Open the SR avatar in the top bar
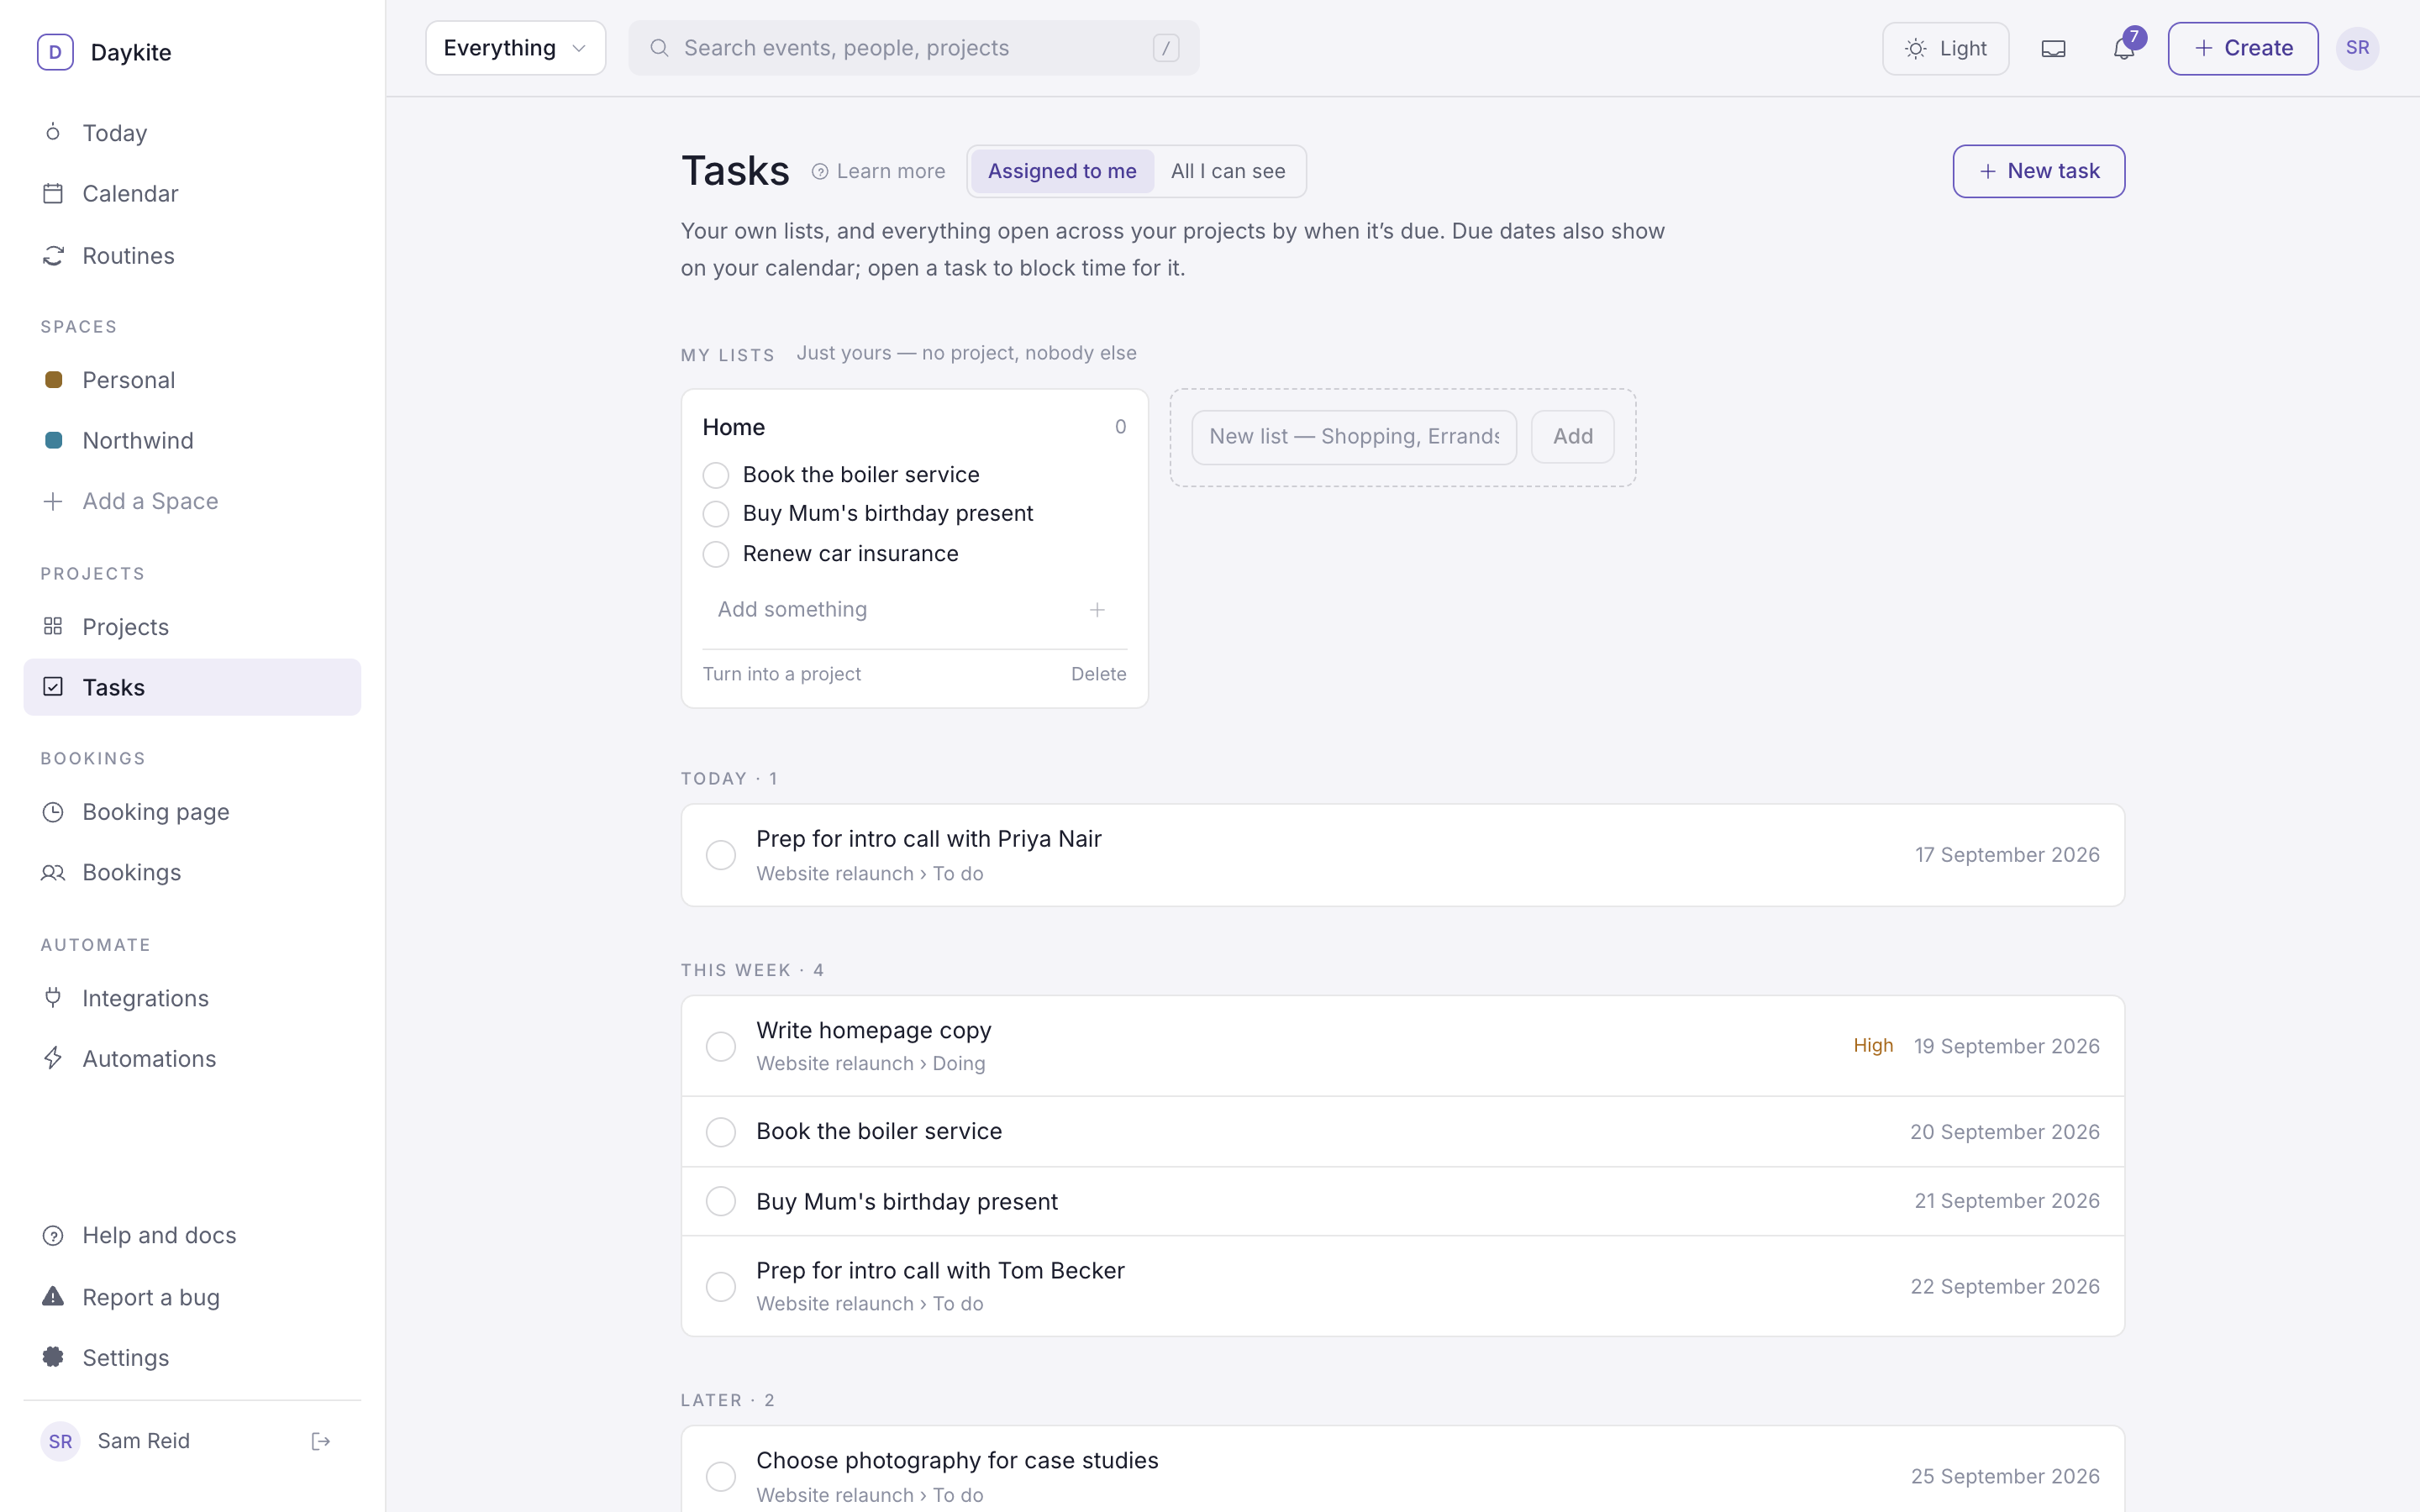 point(2357,48)
